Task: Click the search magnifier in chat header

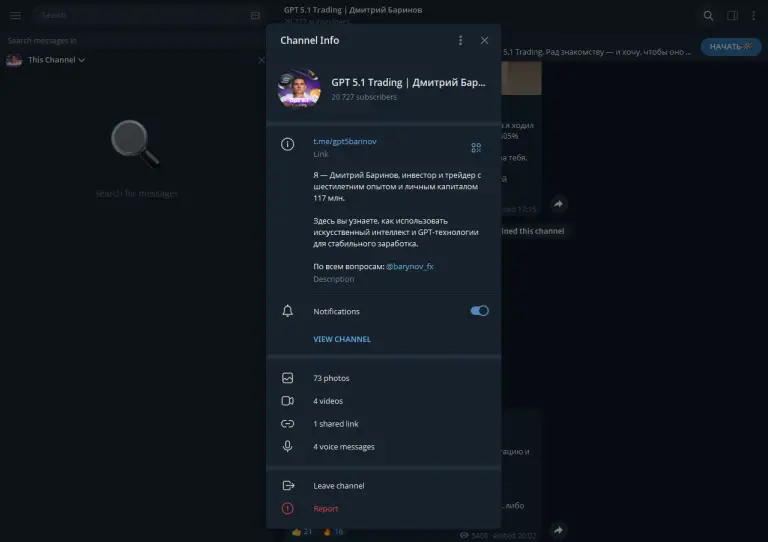Action: pos(708,16)
